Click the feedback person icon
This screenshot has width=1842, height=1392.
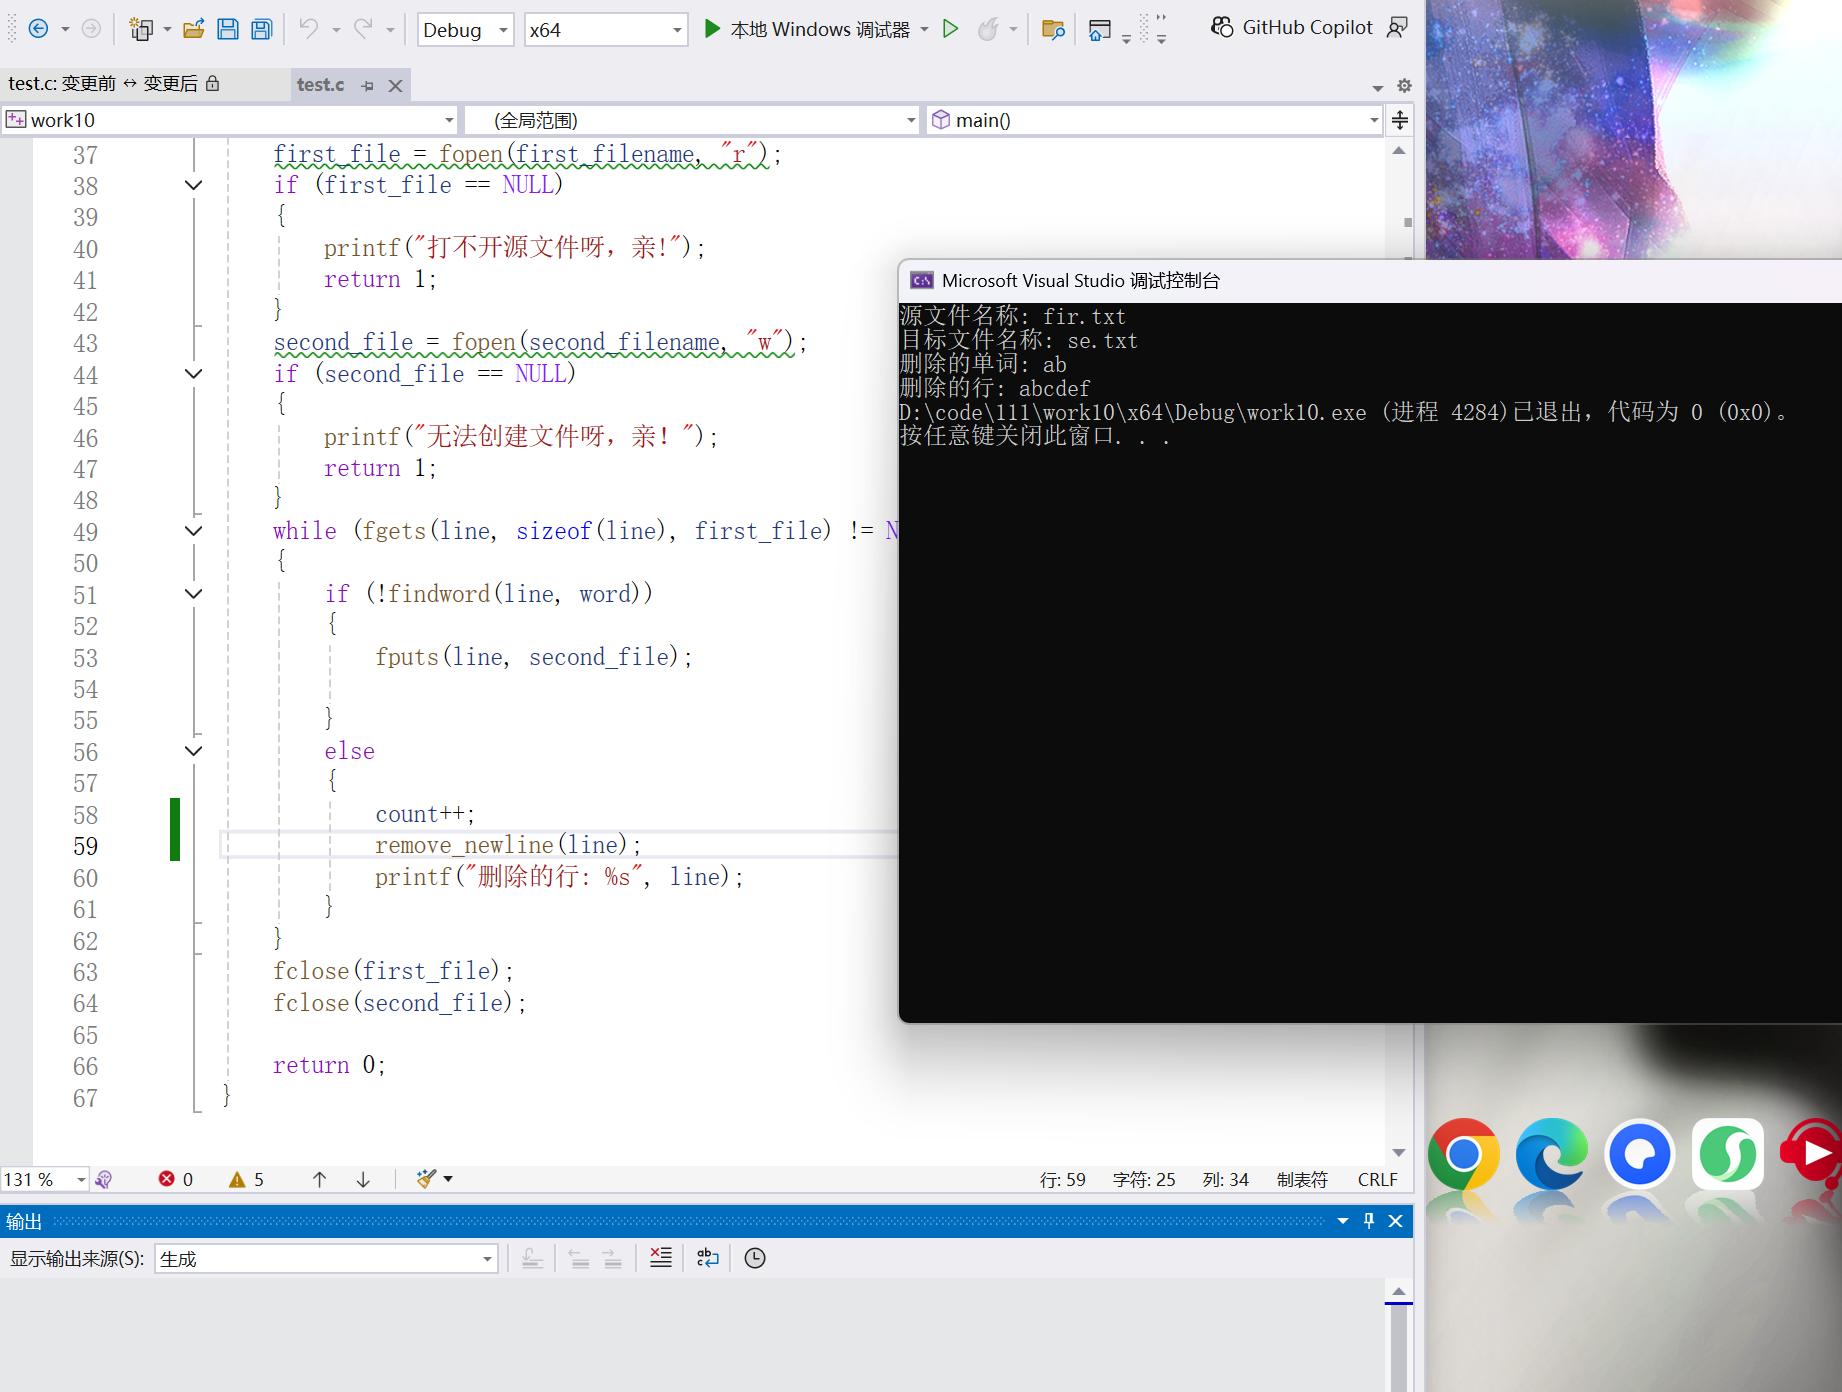(1398, 28)
